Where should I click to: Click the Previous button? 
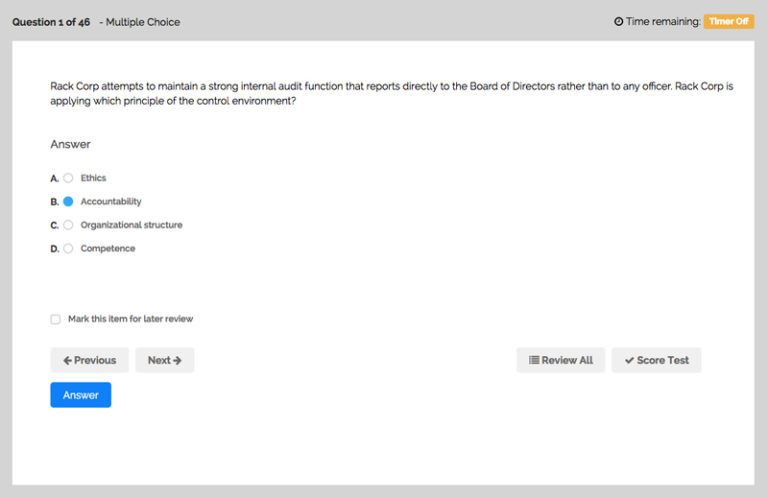pyautogui.click(x=89, y=360)
